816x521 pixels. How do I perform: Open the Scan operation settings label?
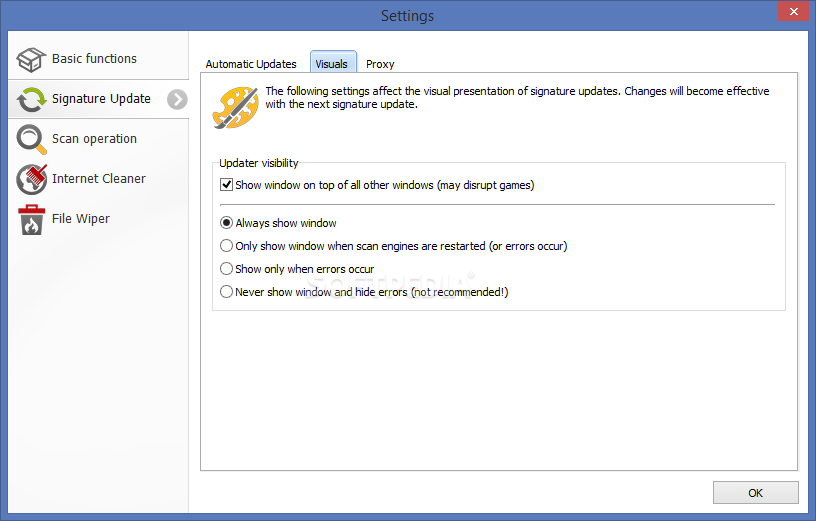94,139
